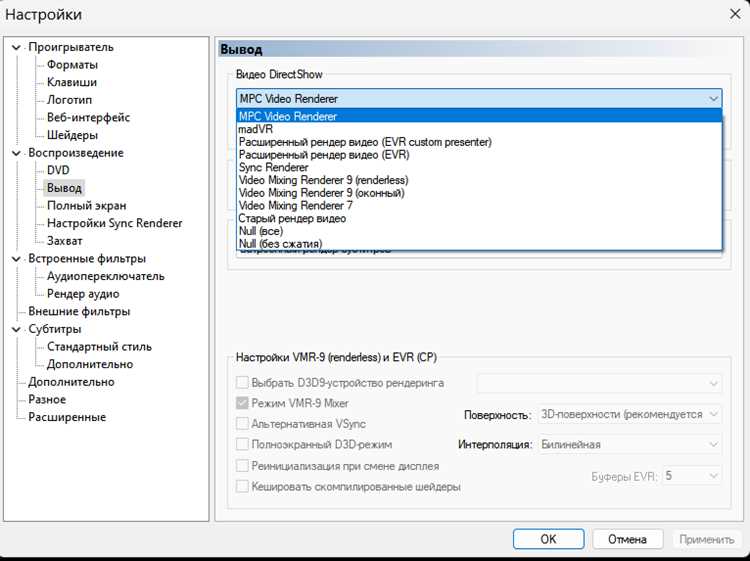Image resolution: width=750 pixels, height=561 pixels.
Task: Open the D3D9 device dropdown
Action: [x=599, y=383]
